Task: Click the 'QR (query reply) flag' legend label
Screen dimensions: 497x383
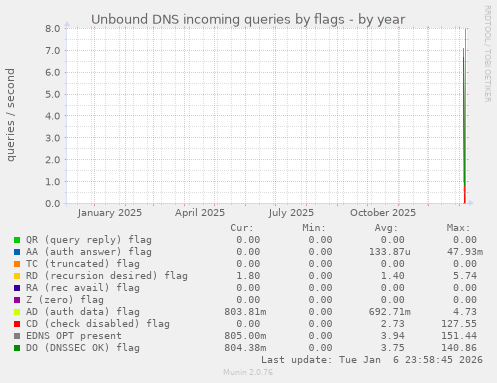Action: pyautogui.click(x=89, y=240)
